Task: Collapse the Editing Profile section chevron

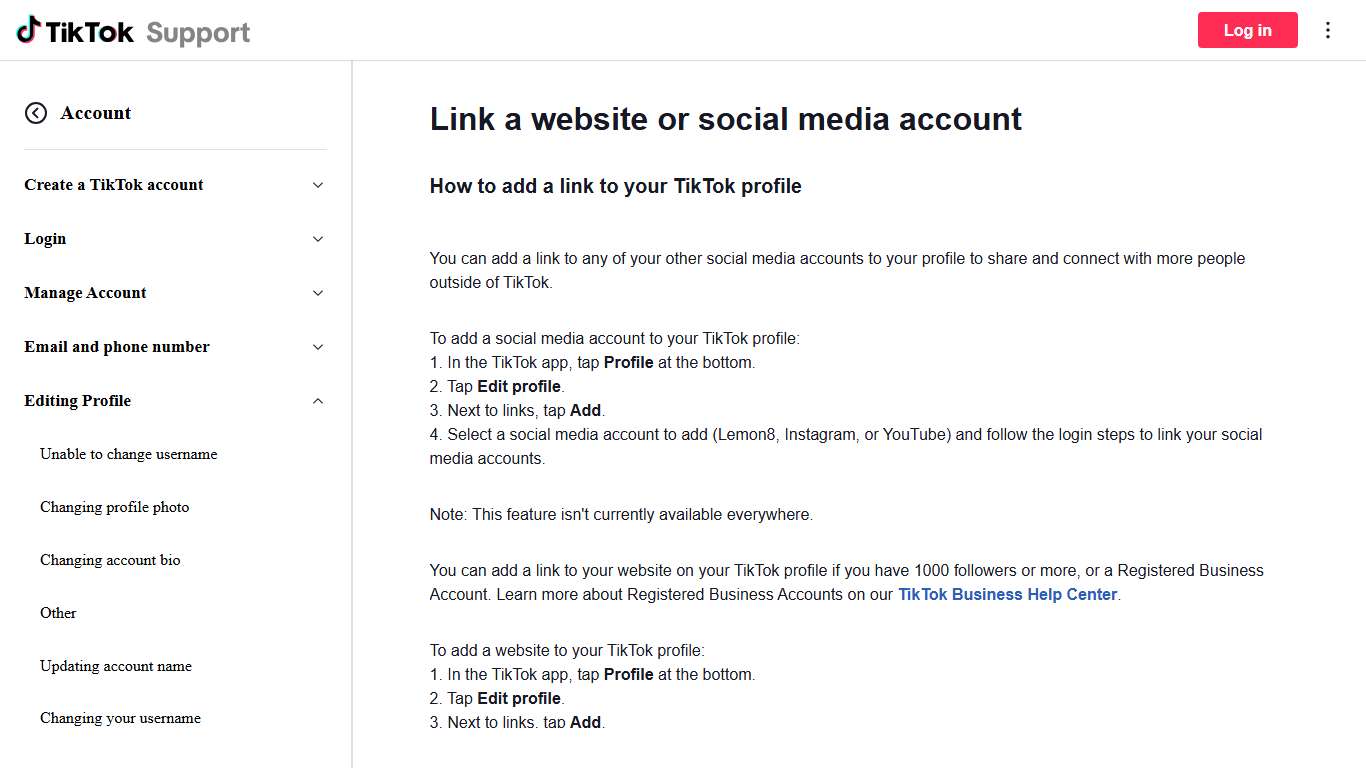Action: pyautogui.click(x=318, y=401)
